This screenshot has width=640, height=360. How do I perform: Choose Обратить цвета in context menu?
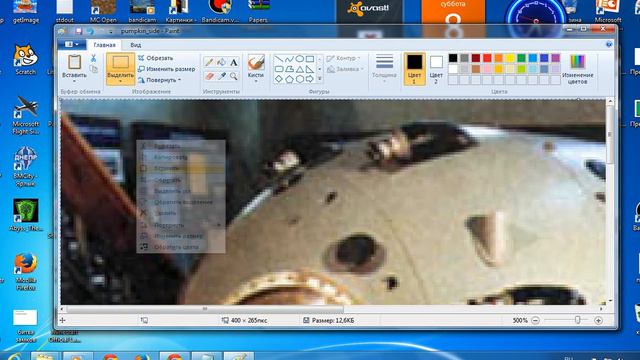(181, 247)
